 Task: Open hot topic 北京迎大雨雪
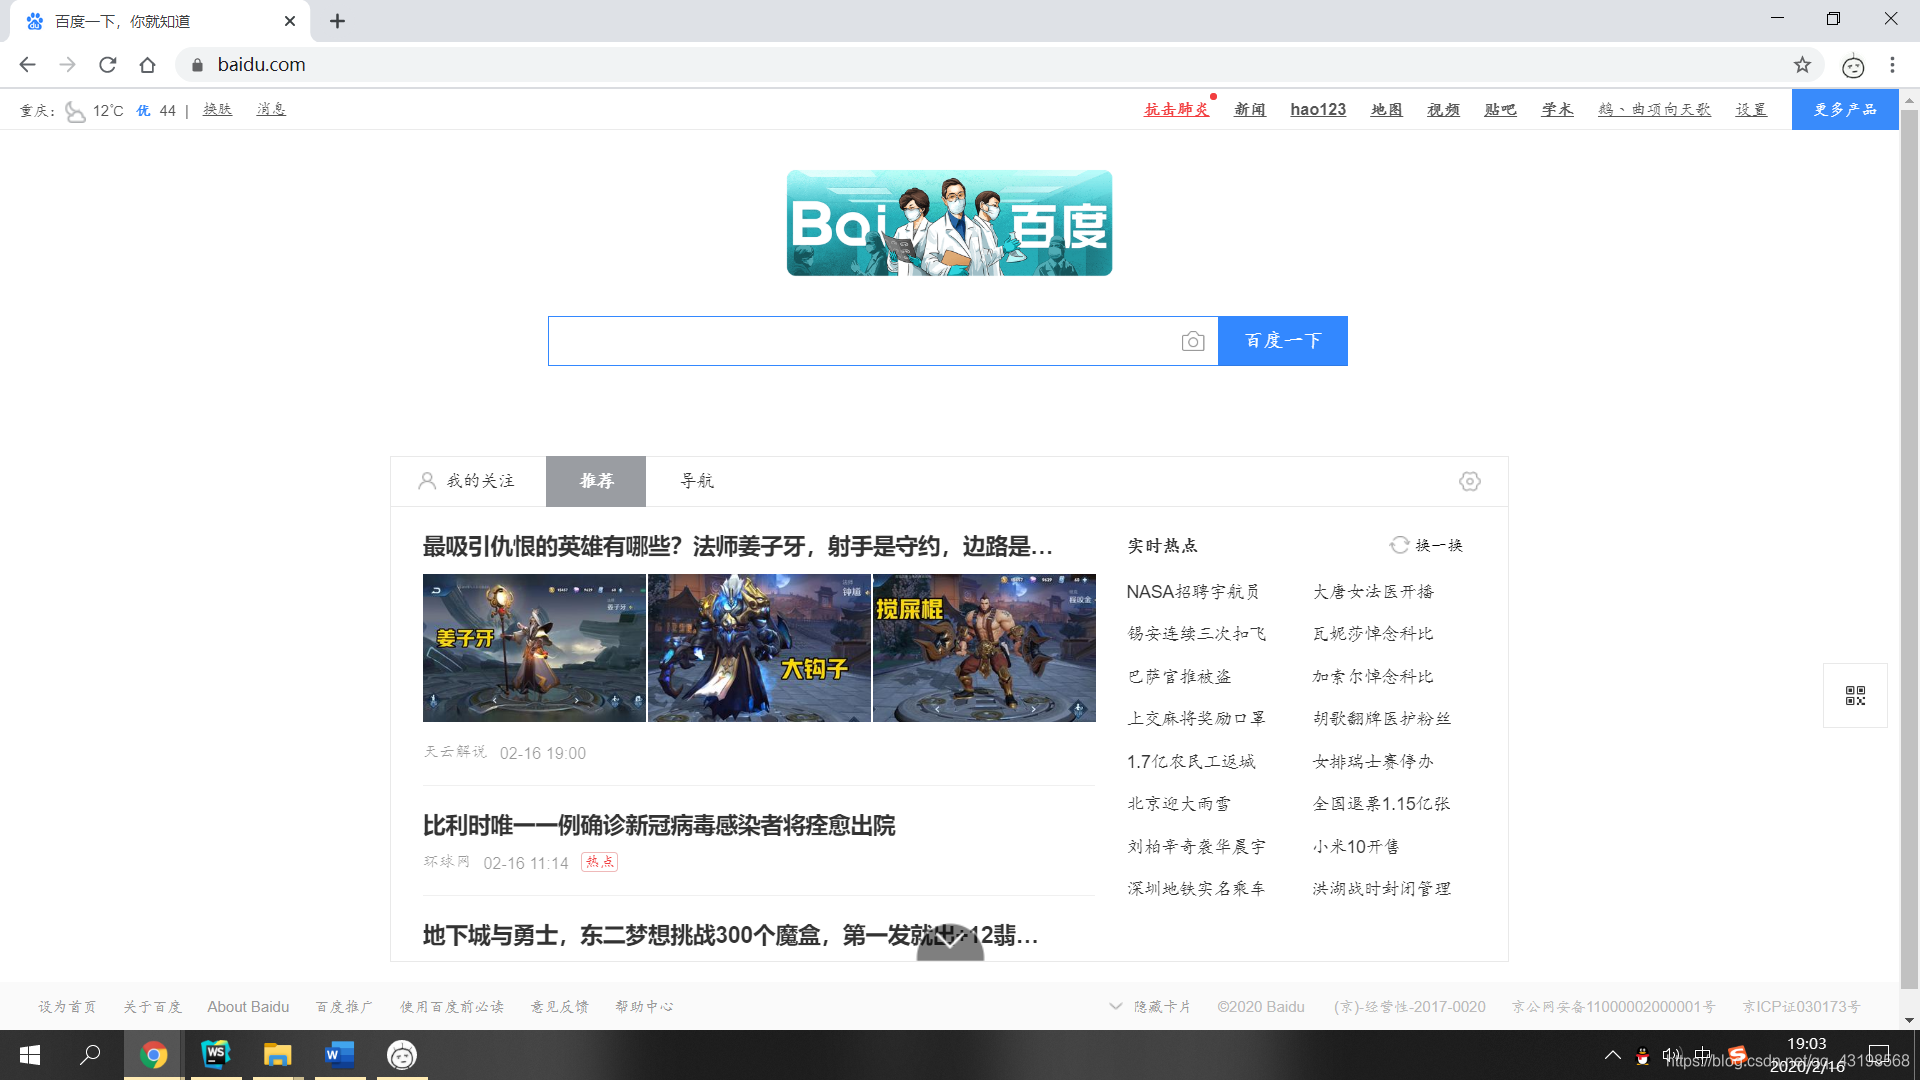coord(1180,804)
